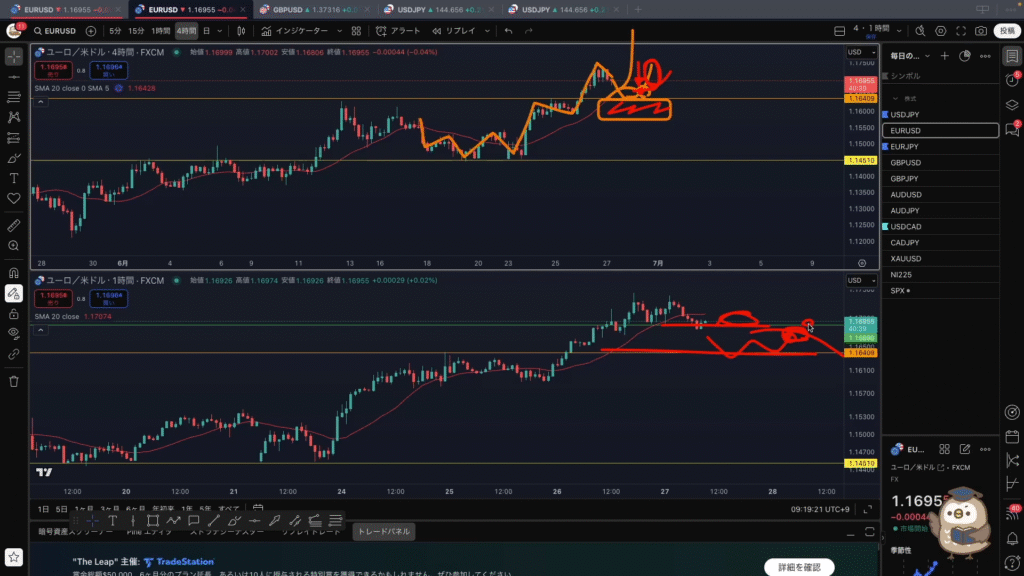Screen dimensions: 1024x576
Task: Collapse the watchlist section chevron above USDJPY
Action: coord(895,99)
